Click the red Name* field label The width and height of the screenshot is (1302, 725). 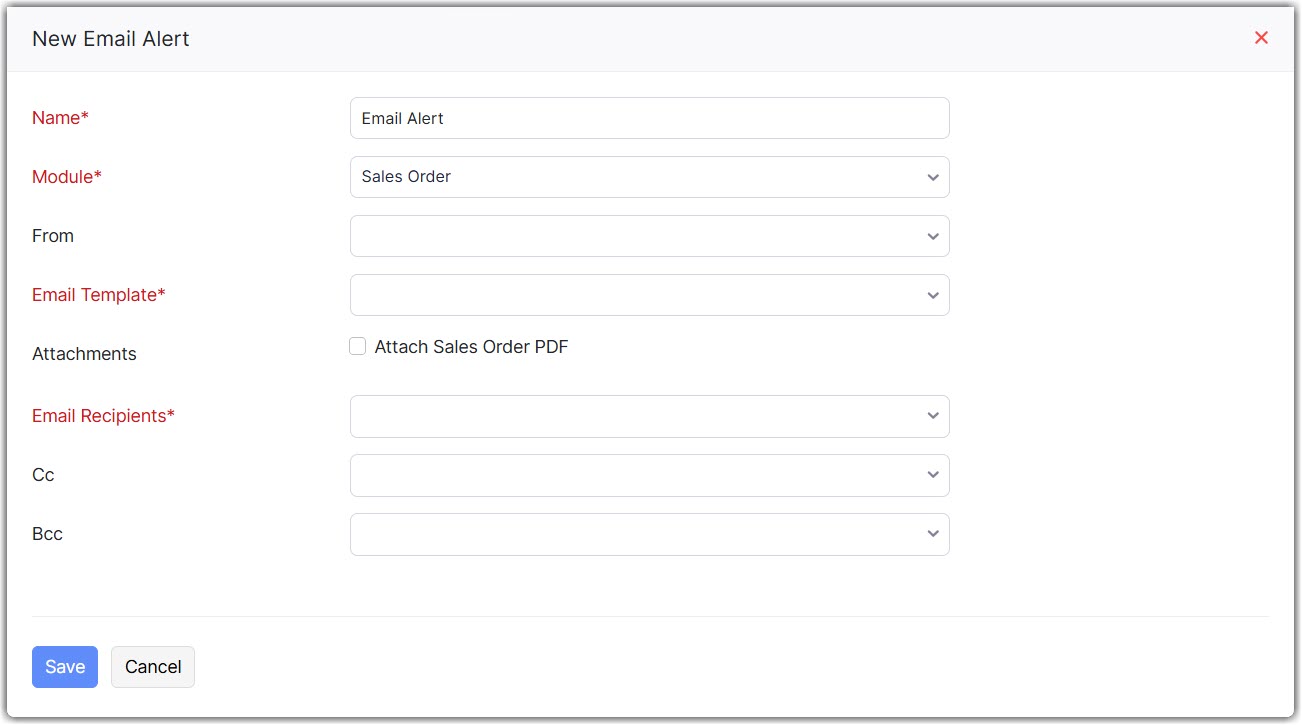click(x=60, y=118)
